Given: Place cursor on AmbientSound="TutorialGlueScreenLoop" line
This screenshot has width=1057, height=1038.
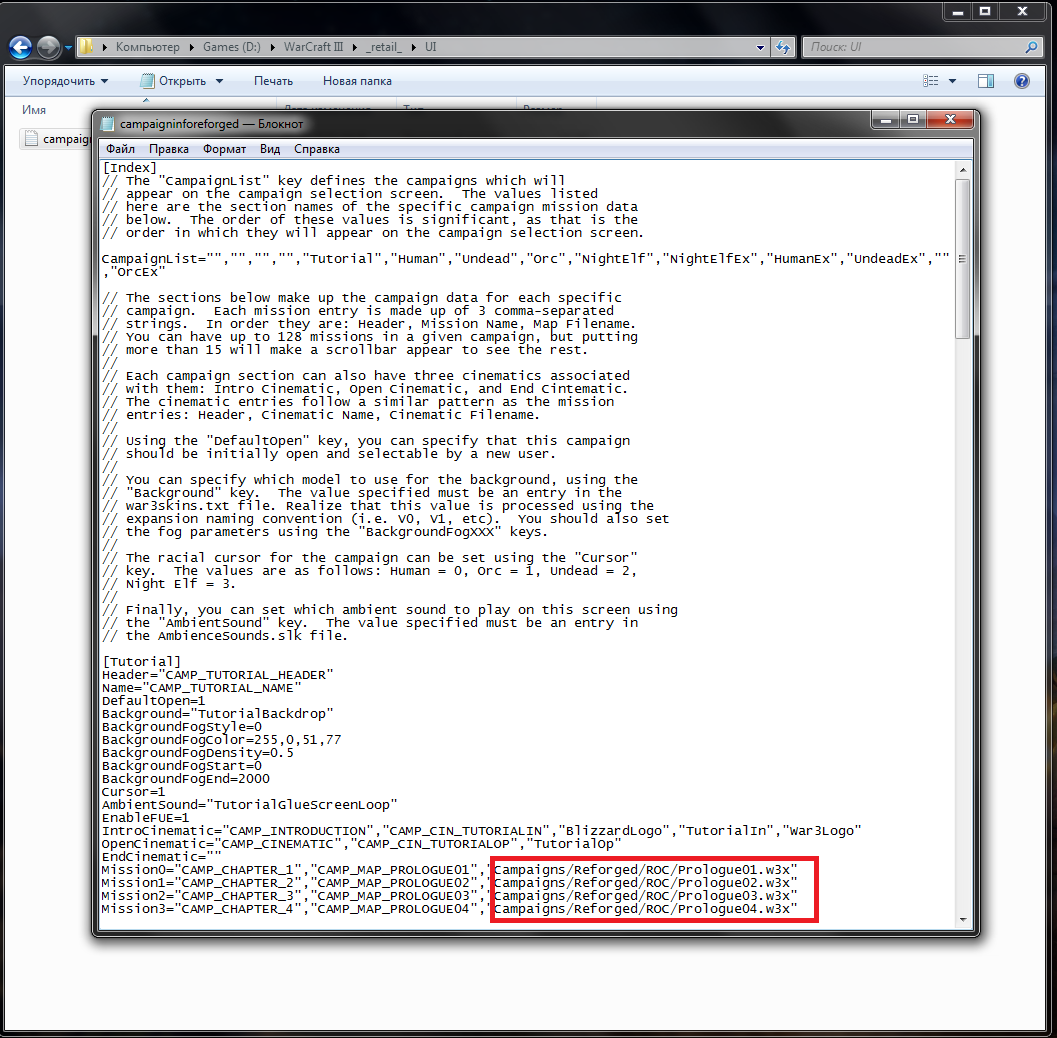Looking at the screenshot, I should [249, 805].
